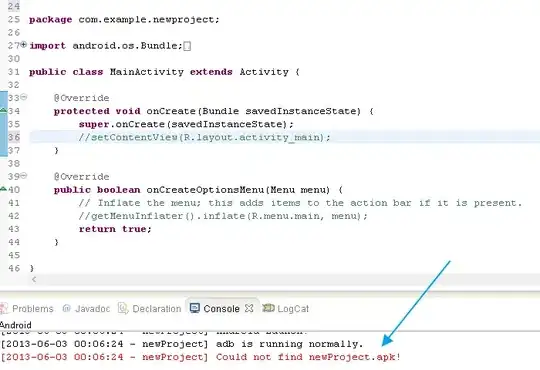Click 'onCreateOptionsMenu(Menu menu)' method signature
The height and width of the screenshot is (370, 540).
click(x=238, y=190)
